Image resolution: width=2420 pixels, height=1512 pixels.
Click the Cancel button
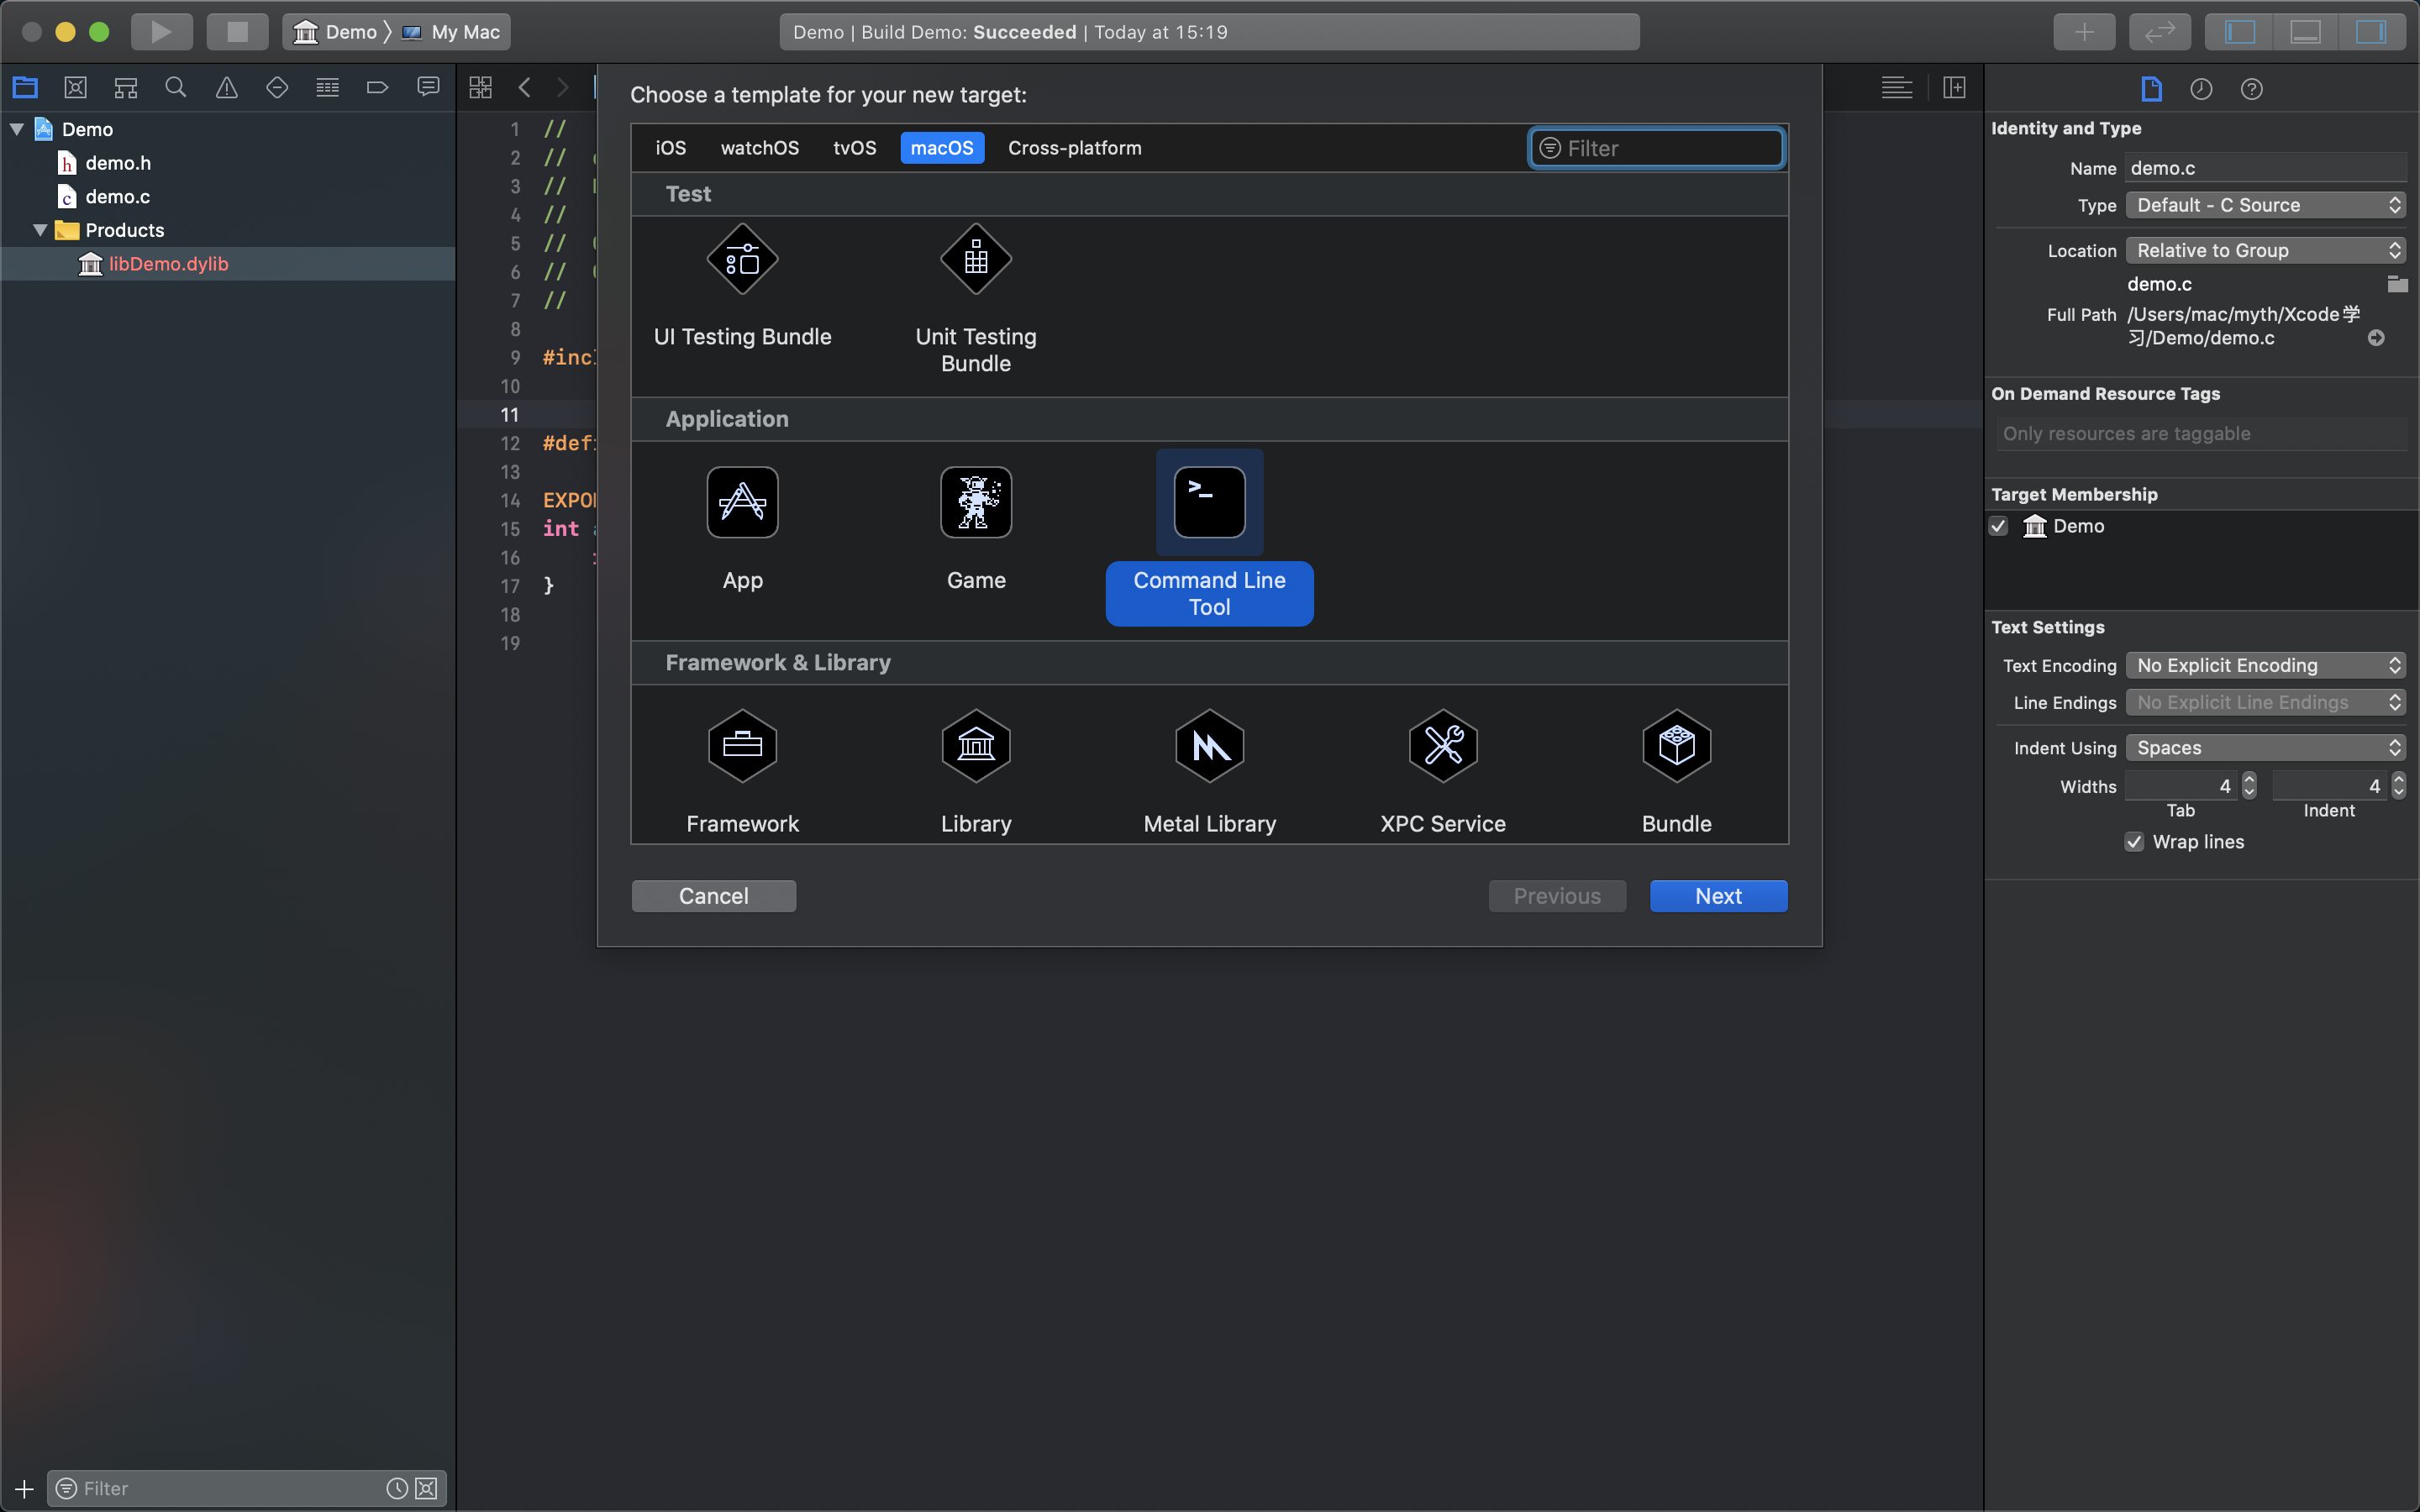point(713,896)
